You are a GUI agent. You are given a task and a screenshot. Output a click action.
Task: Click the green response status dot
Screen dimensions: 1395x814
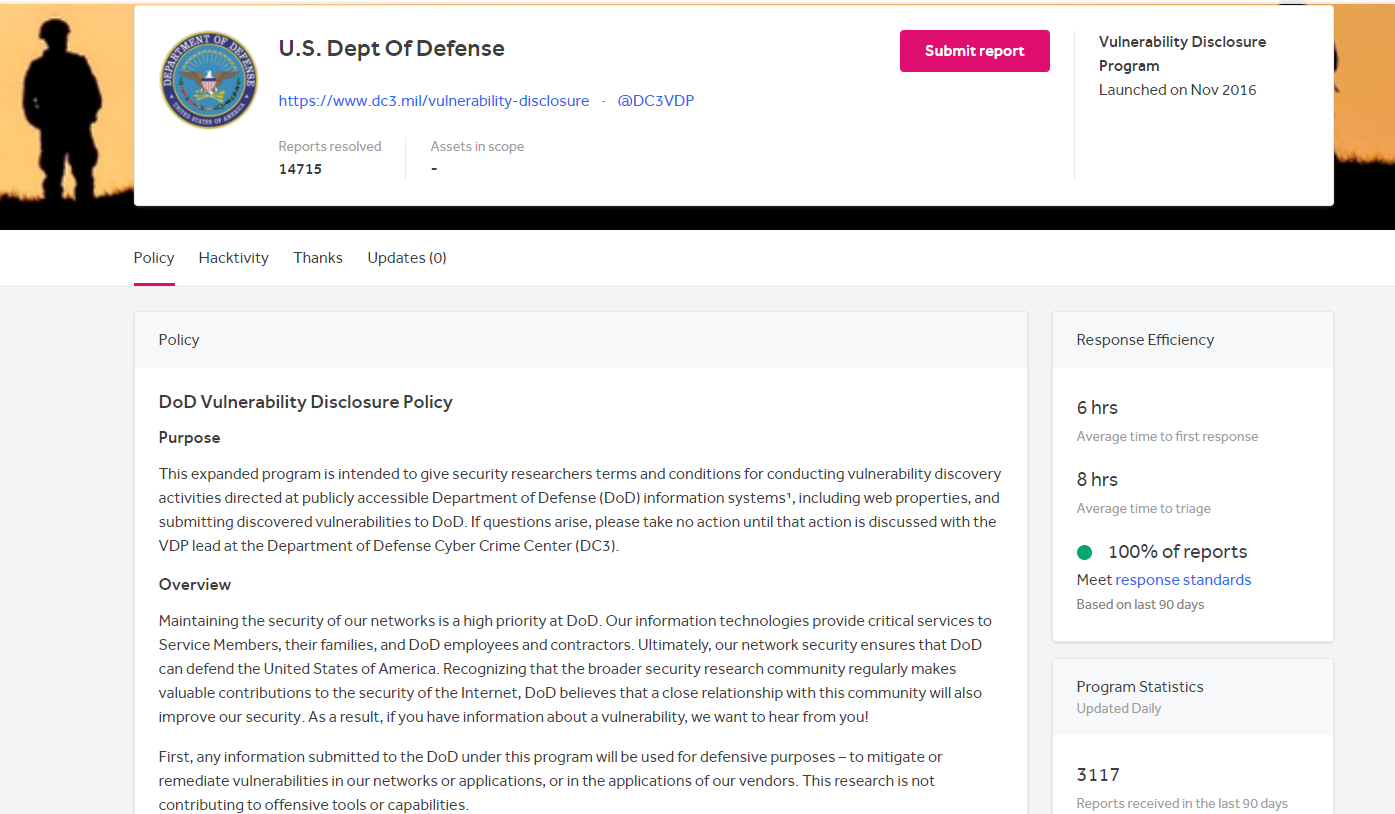[1084, 552]
